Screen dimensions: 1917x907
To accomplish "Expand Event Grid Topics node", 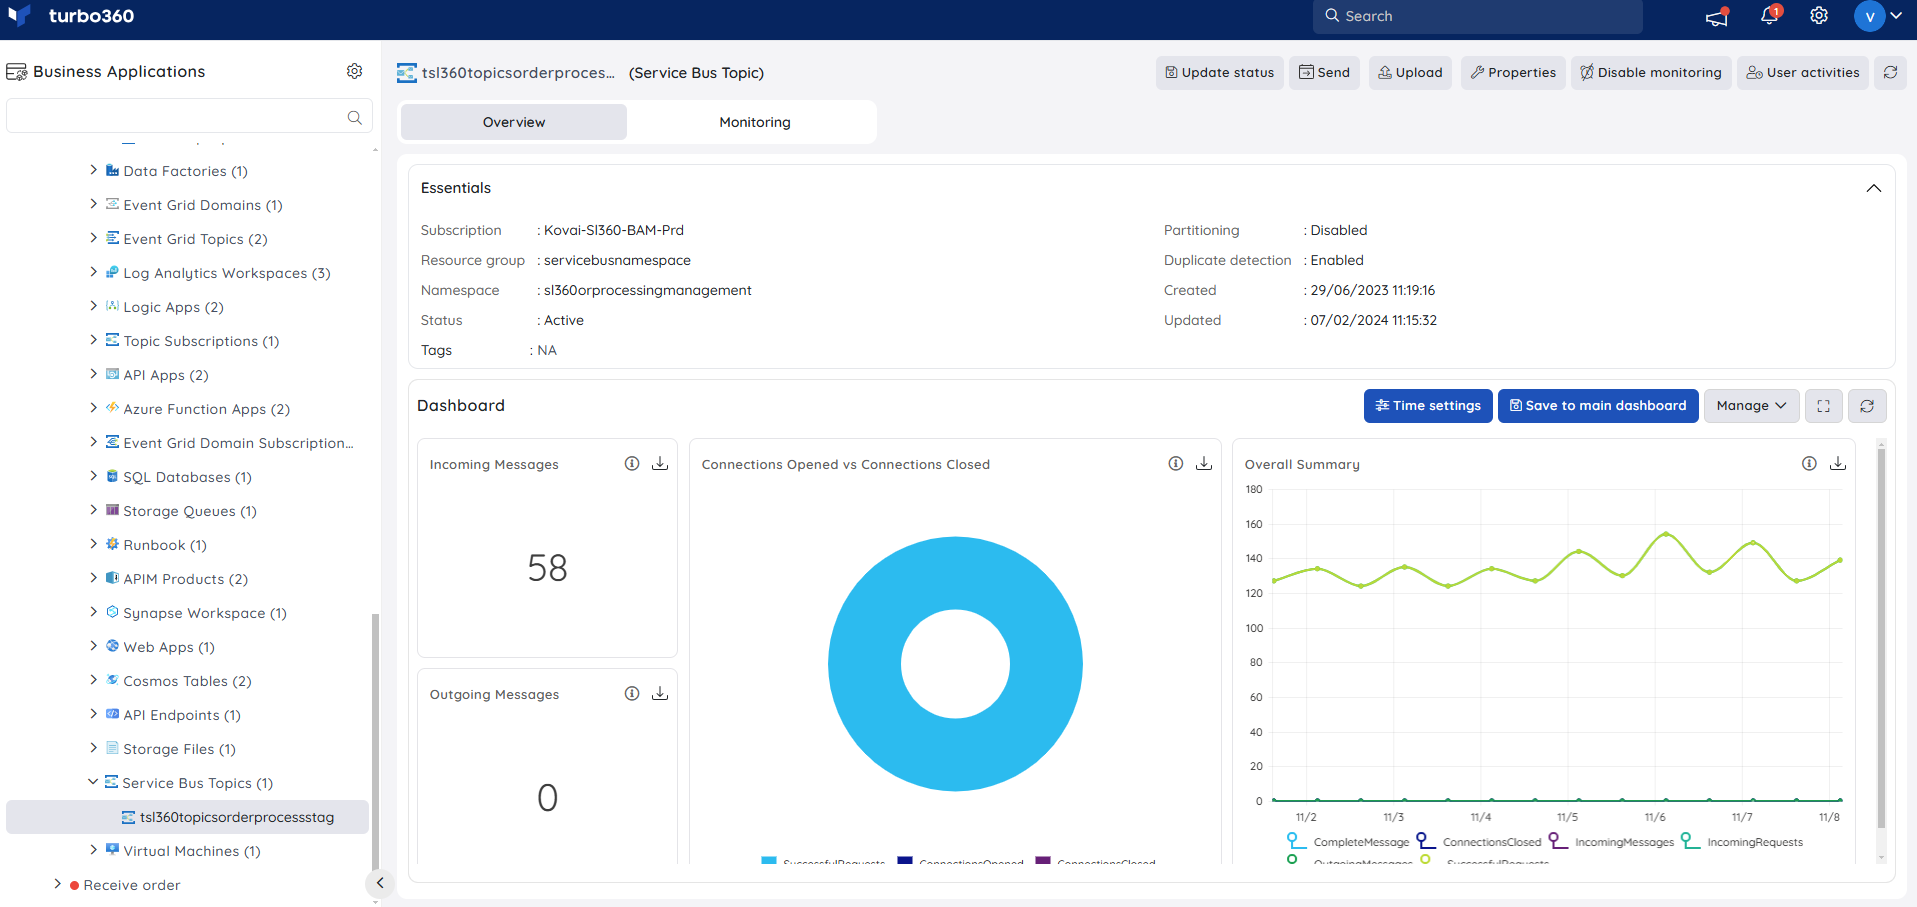I will pyautogui.click(x=93, y=238).
